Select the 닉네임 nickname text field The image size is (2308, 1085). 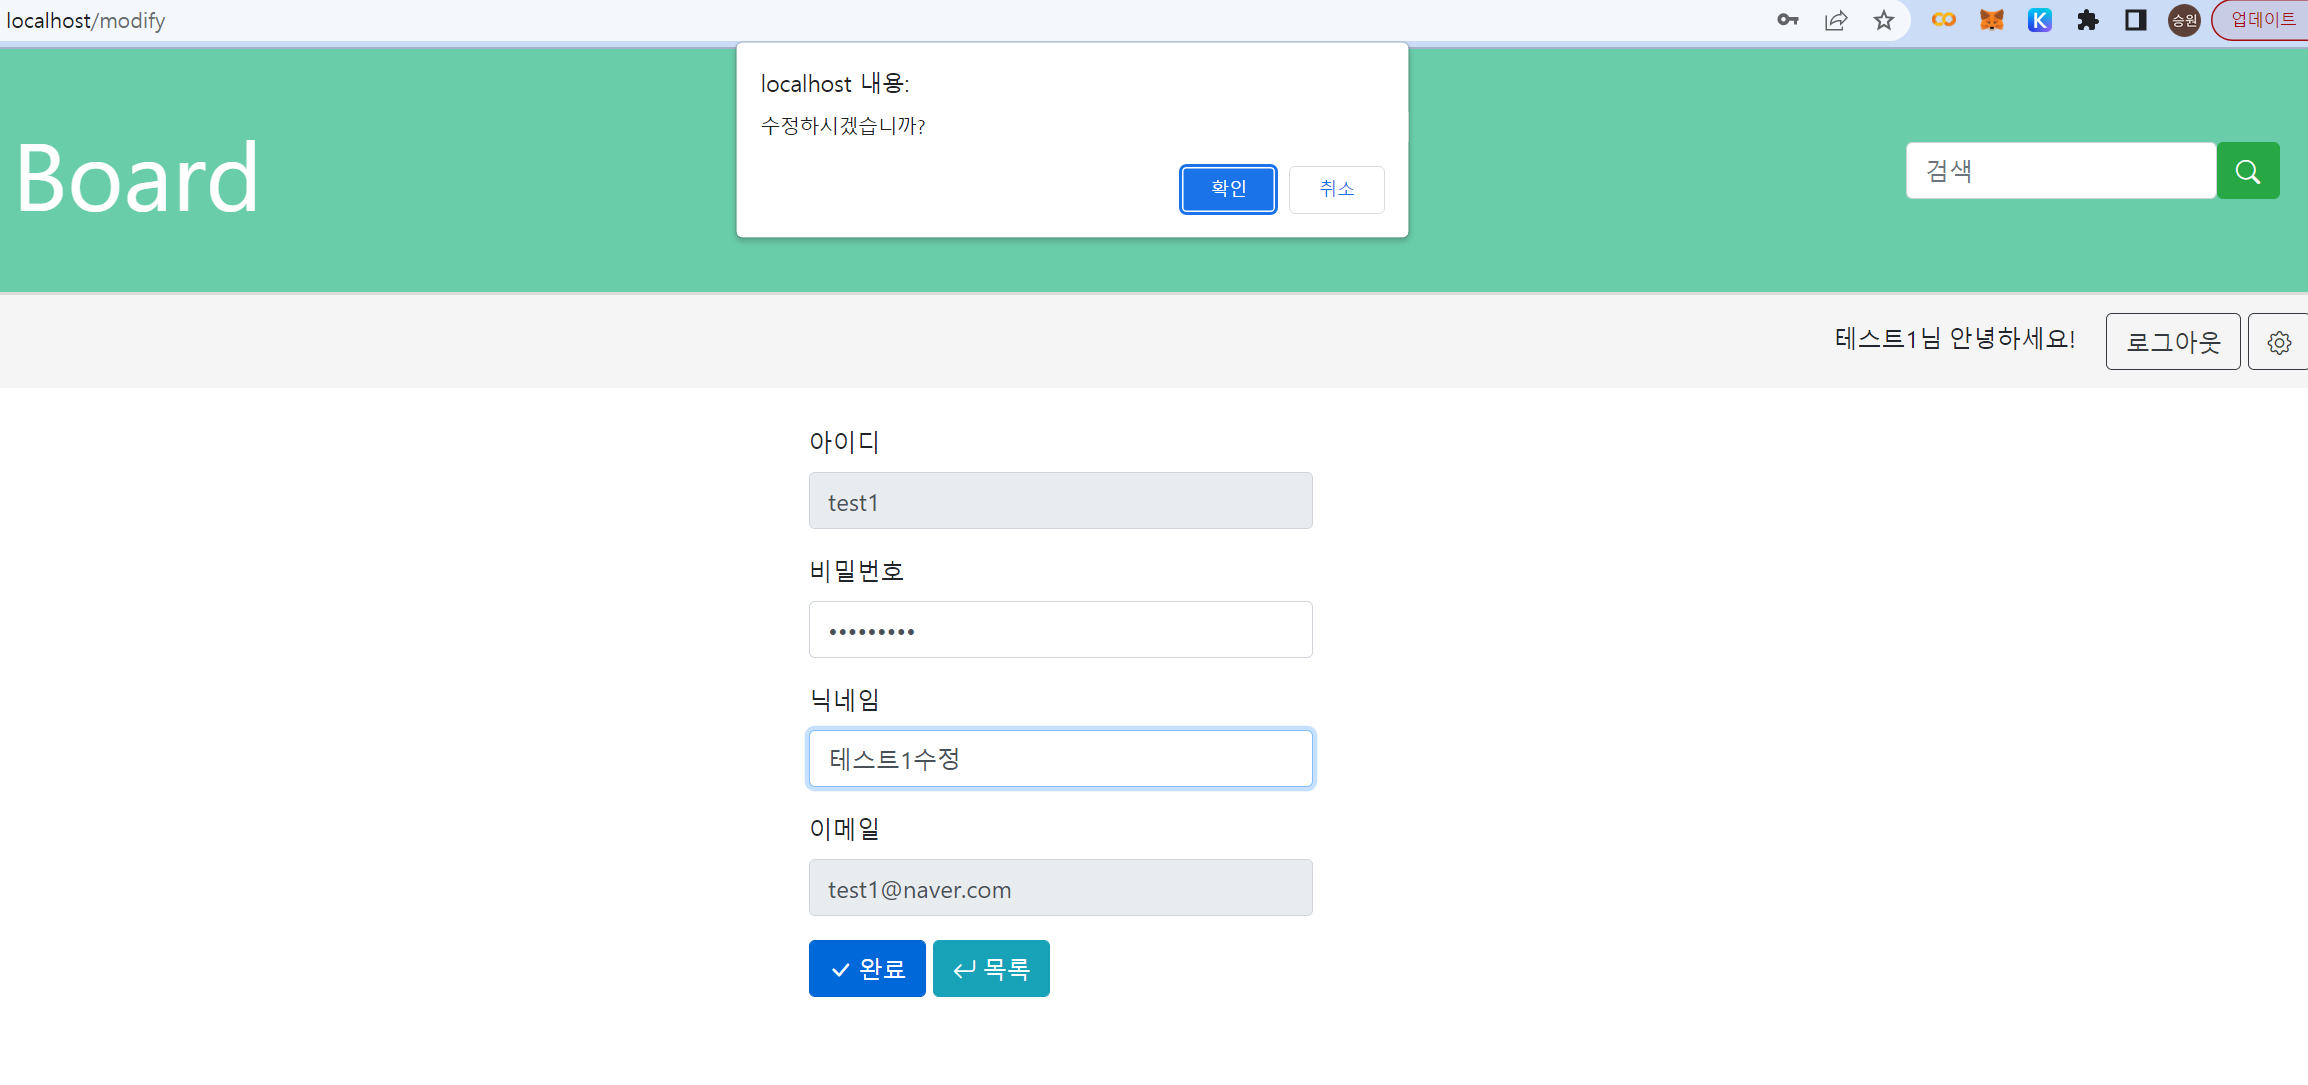(x=1060, y=758)
